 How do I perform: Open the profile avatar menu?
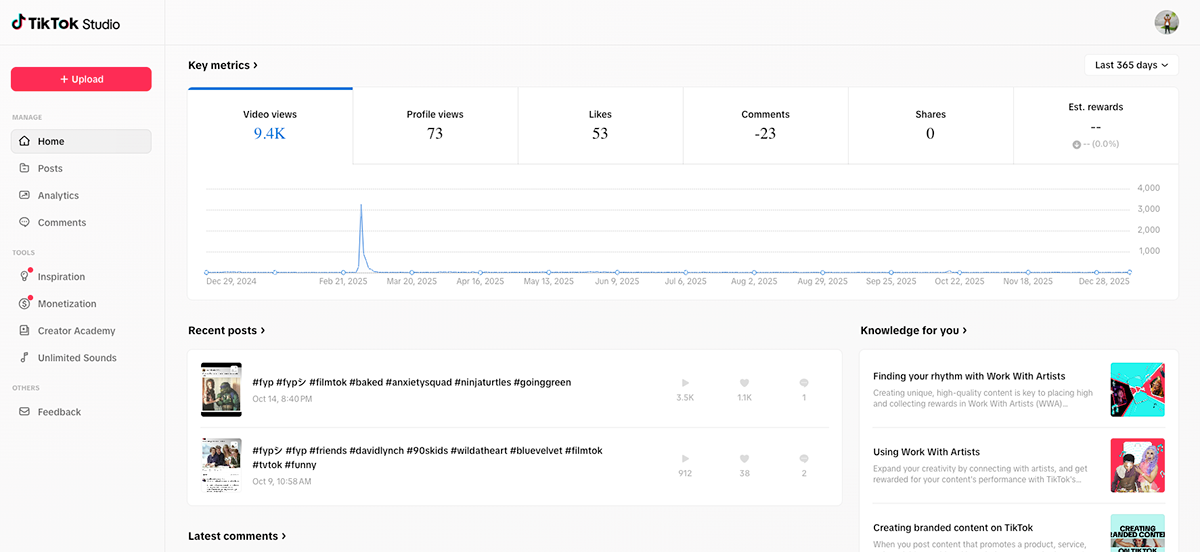(x=1166, y=22)
